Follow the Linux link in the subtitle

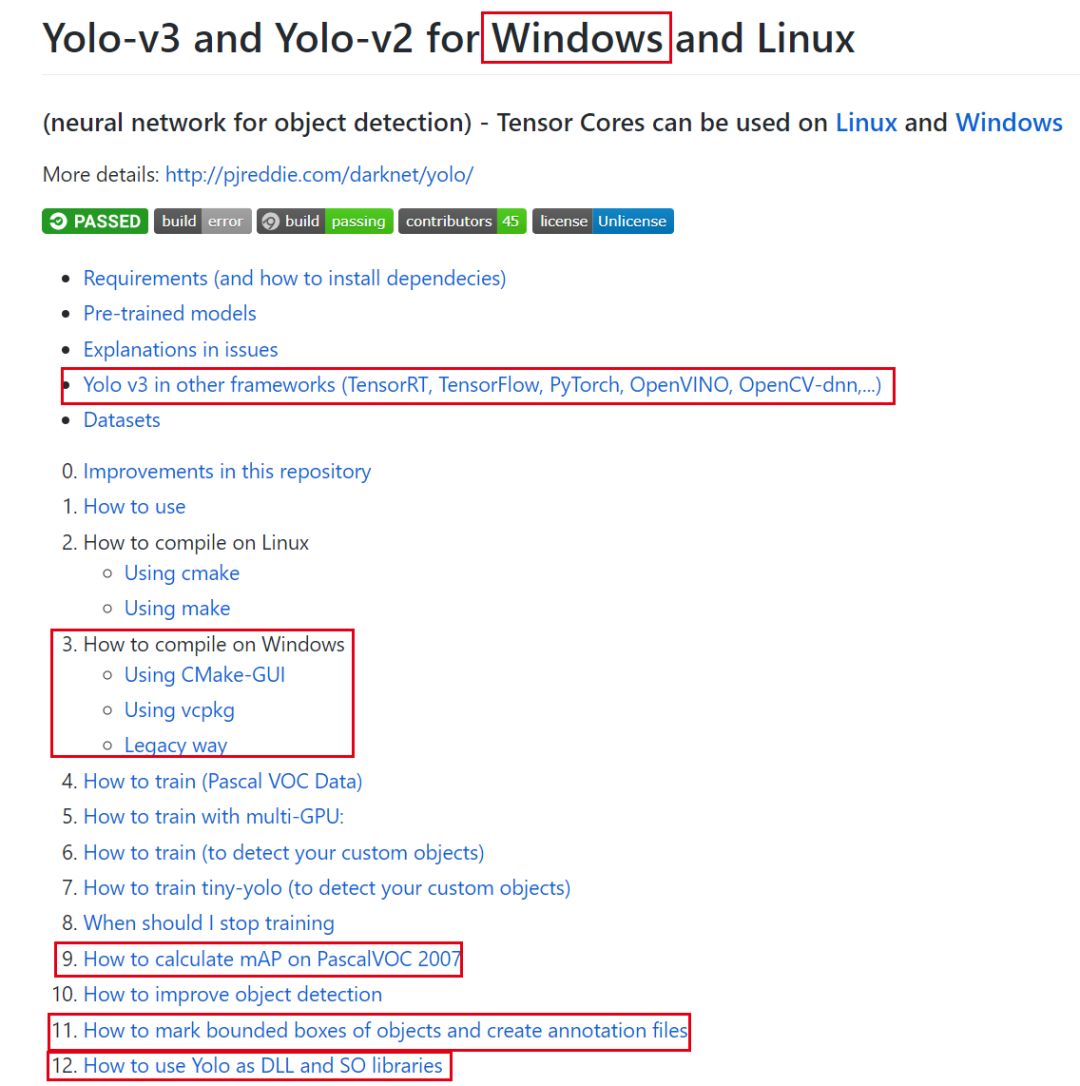pyautogui.click(x=866, y=123)
